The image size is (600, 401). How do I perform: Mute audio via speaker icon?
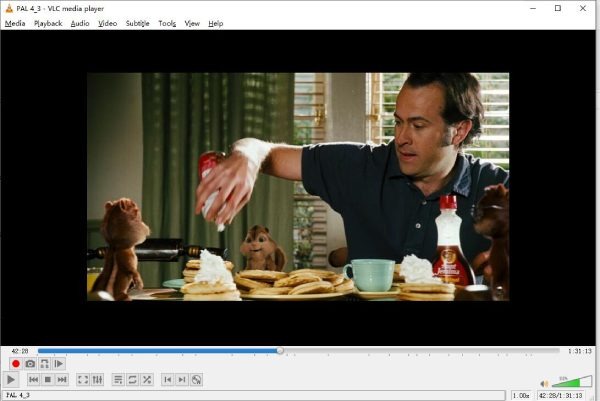(x=544, y=383)
